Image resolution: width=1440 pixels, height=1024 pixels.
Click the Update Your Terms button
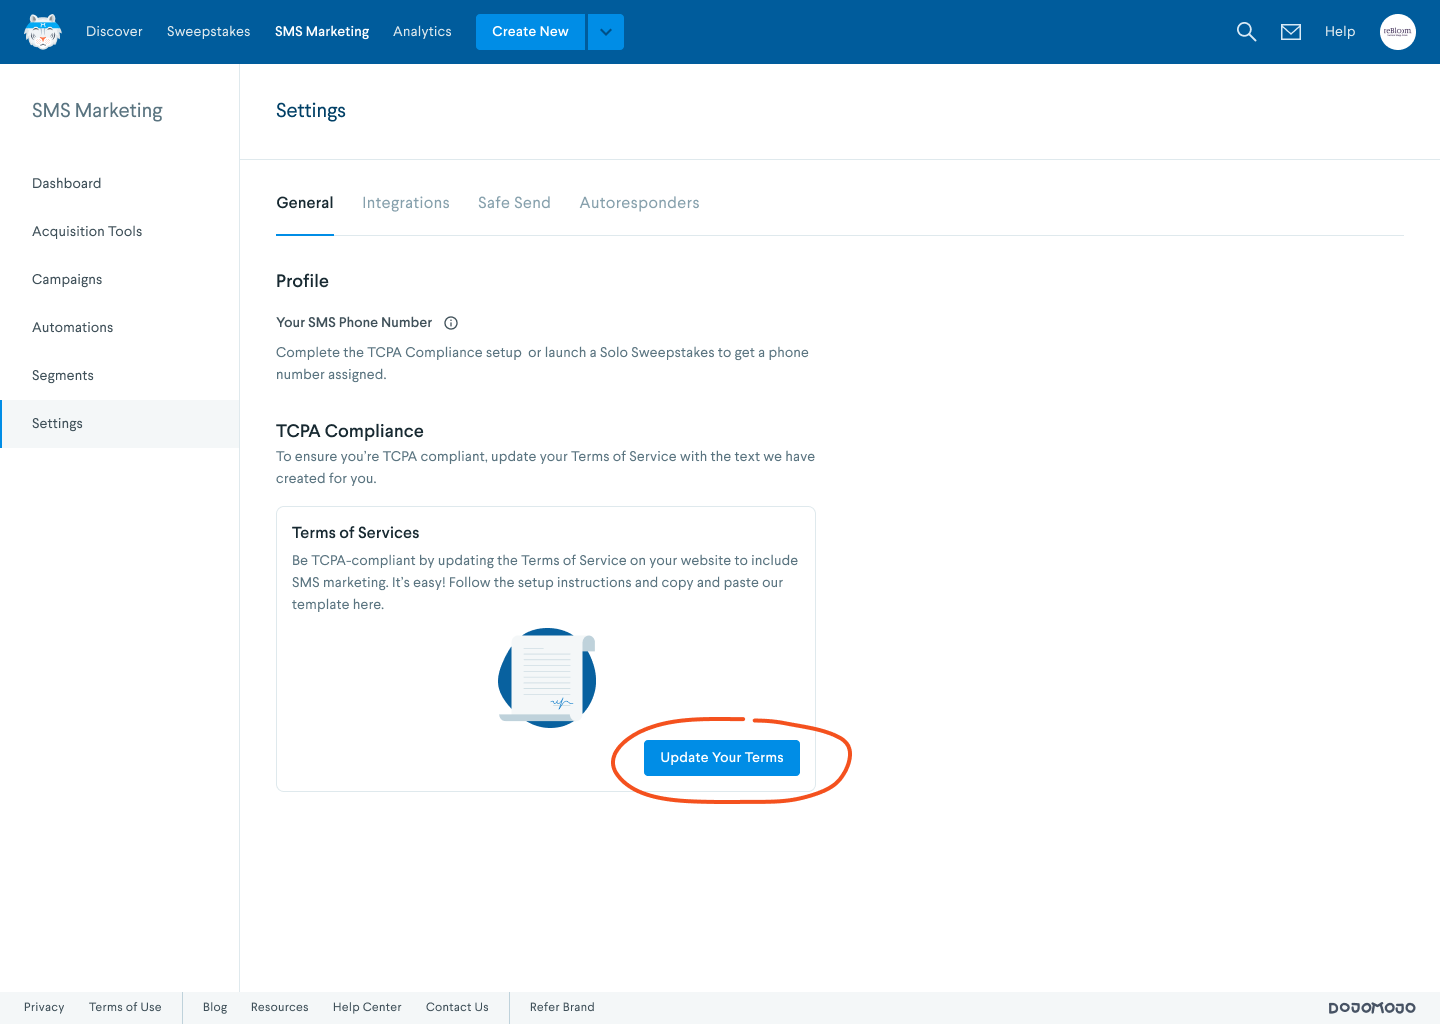[722, 758]
